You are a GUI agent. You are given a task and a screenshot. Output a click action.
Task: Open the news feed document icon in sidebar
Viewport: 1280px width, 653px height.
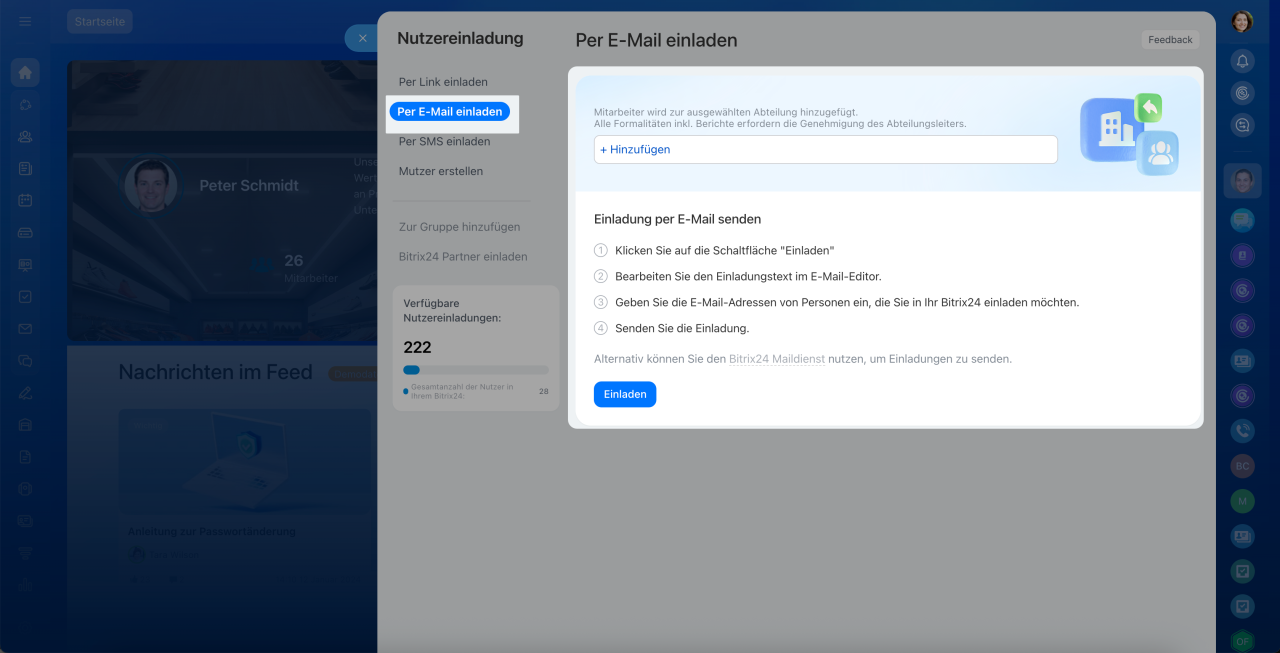[25, 169]
